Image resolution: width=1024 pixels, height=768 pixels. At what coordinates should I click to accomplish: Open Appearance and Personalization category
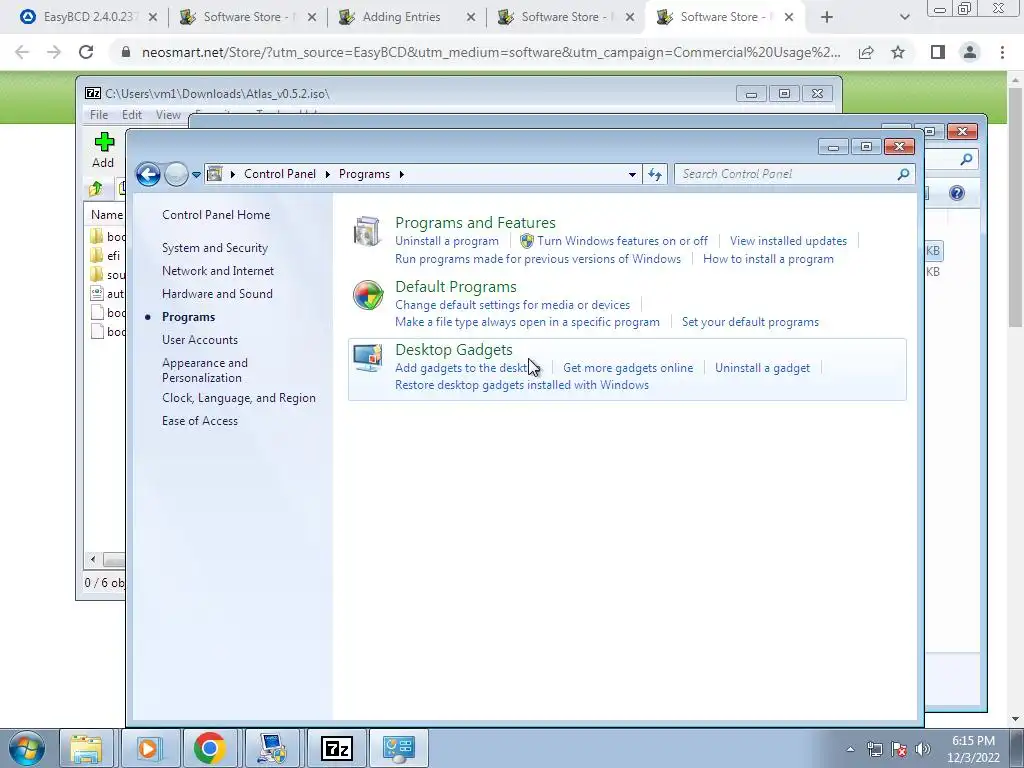click(205, 370)
